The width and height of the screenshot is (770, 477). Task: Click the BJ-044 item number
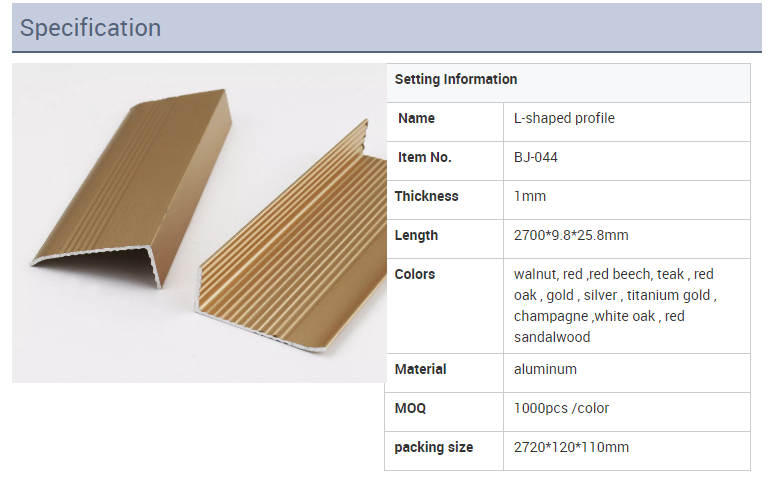(x=536, y=157)
